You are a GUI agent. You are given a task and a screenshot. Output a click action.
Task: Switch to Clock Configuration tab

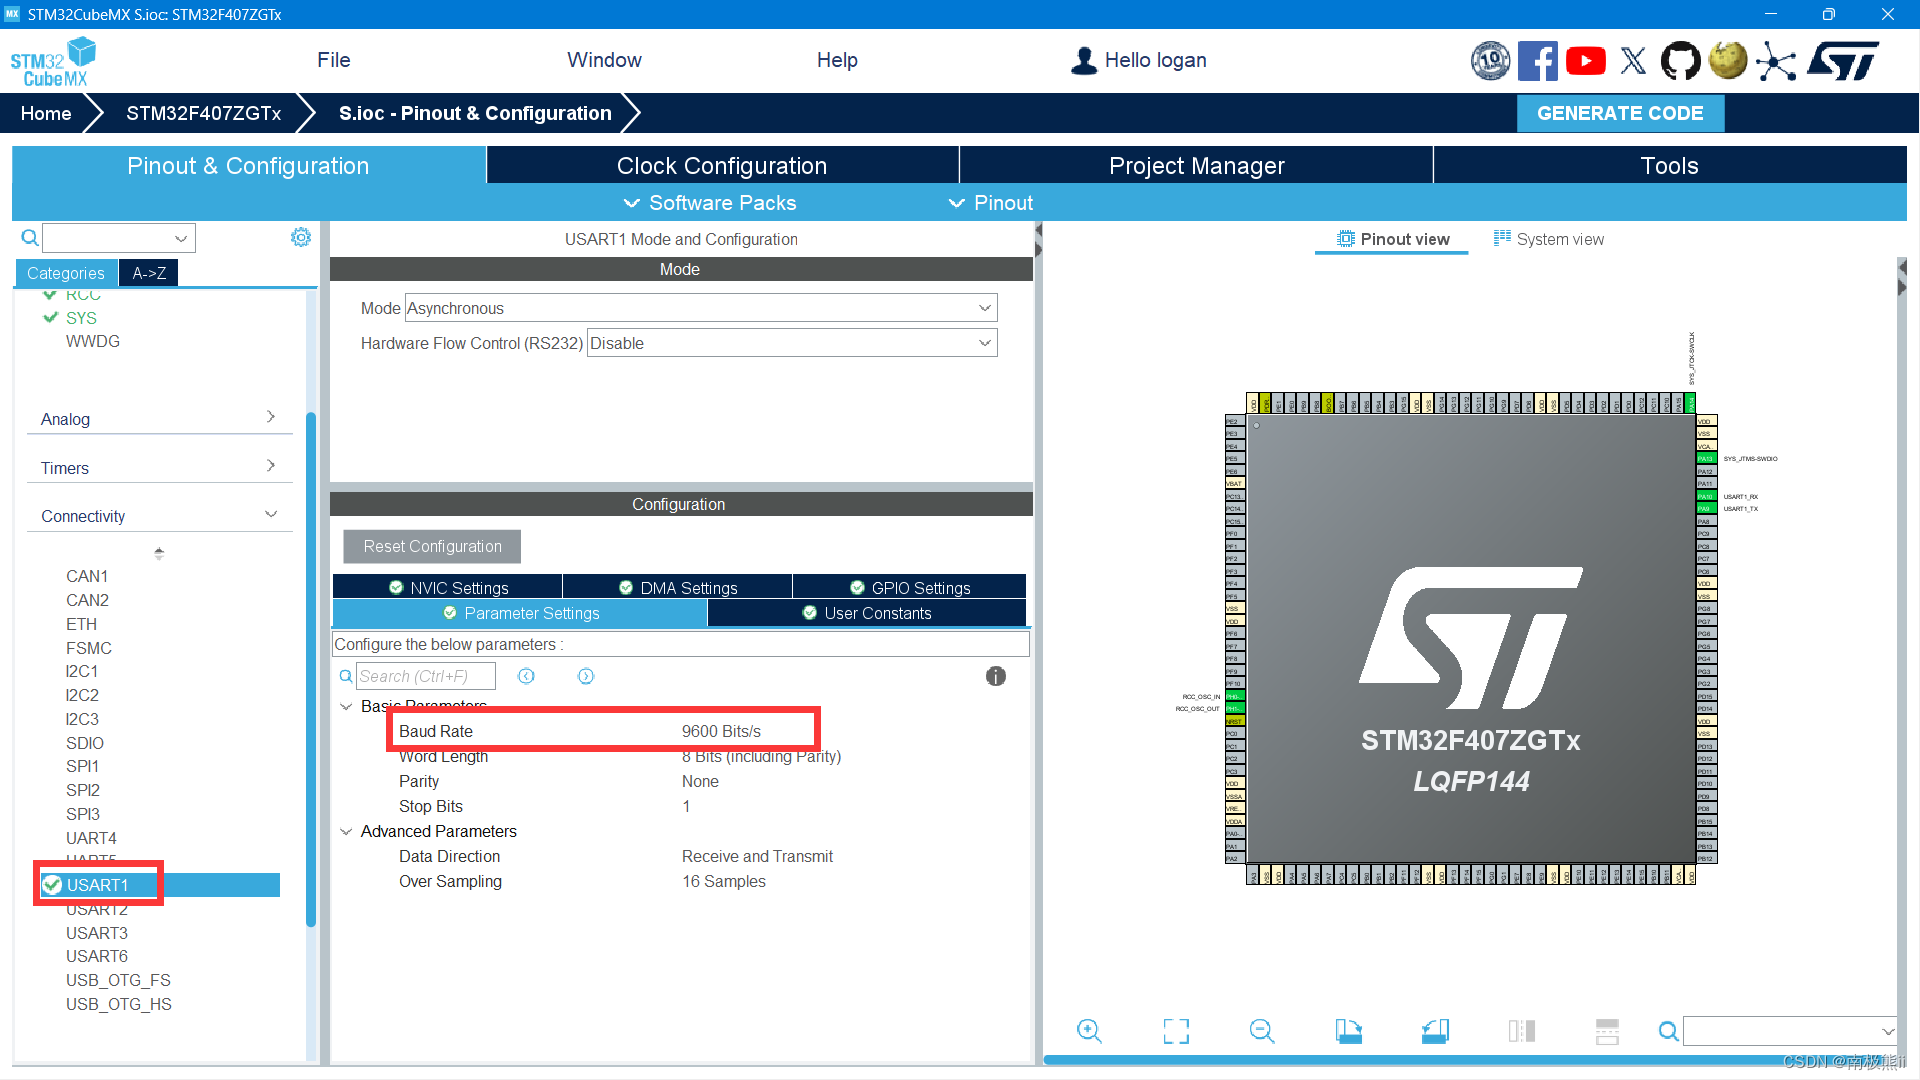pyautogui.click(x=721, y=166)
